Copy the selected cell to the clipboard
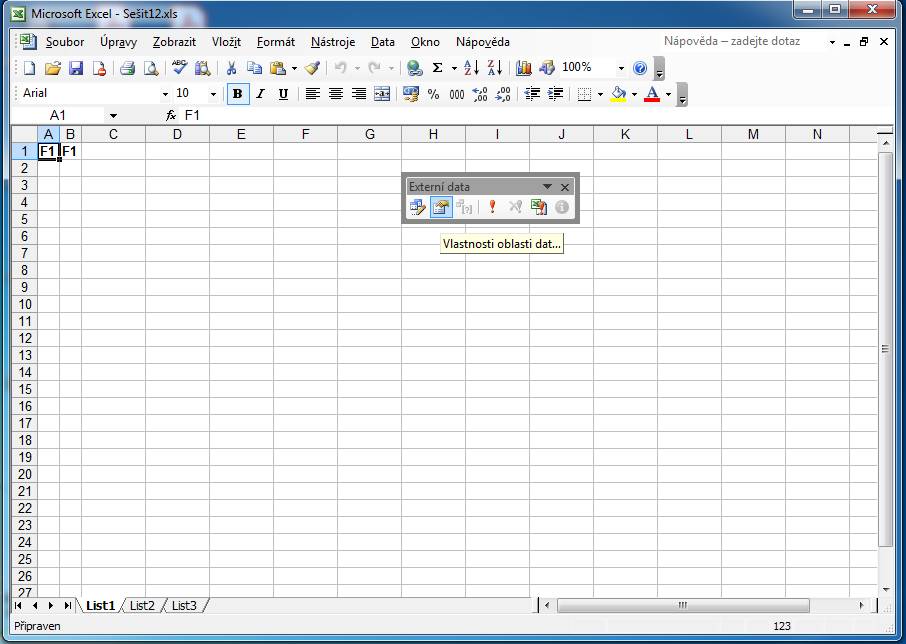This screenshot has height=644, width=906. point(254,68)
